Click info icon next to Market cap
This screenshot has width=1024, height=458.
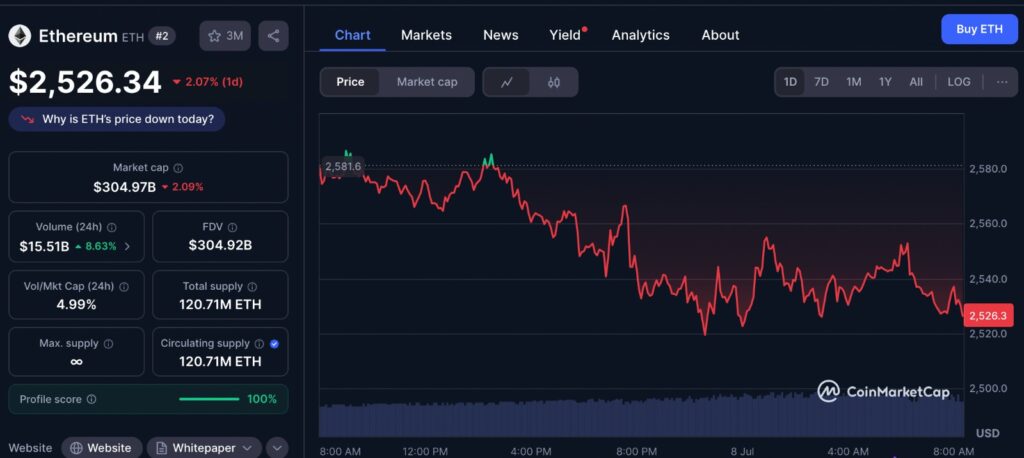point(178,168)
